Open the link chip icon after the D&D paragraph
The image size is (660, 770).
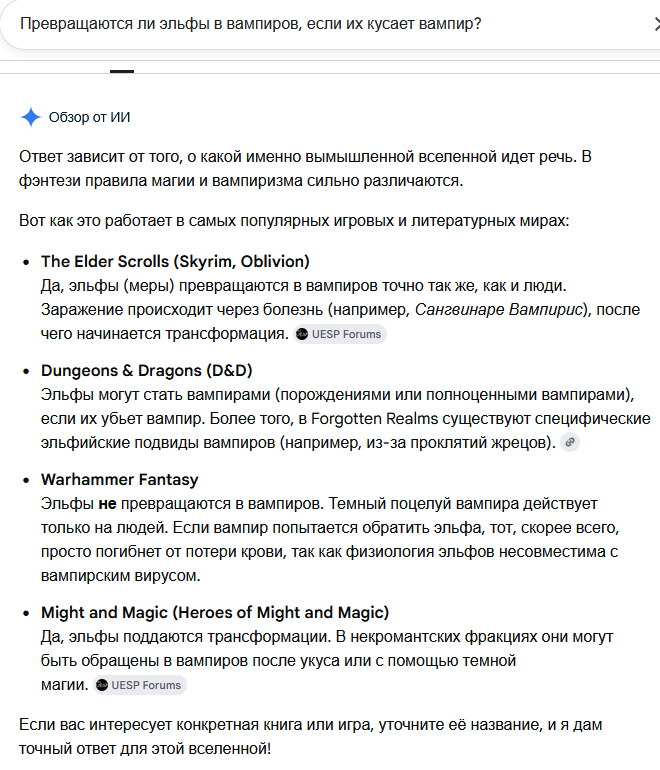570,442
